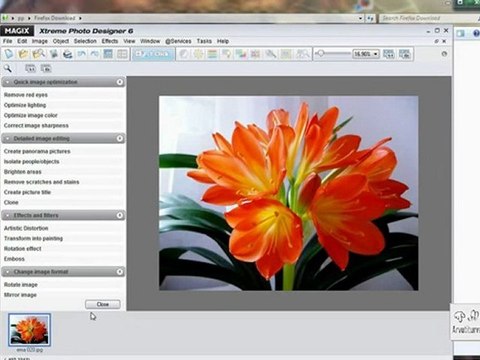The height and width of the screenshot is (360, 480).
Task: Click the Close button in task panel
Action: tap(103, 304)
